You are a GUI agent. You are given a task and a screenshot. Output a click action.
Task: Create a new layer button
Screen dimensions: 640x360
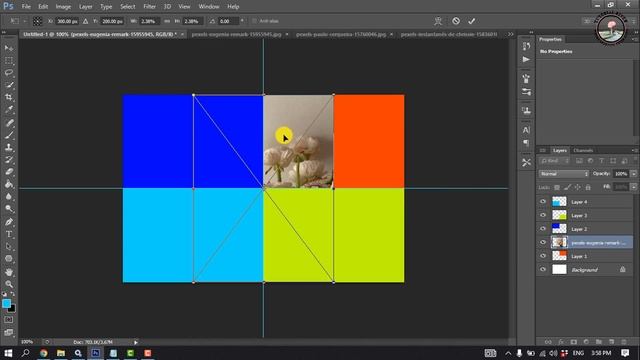click(x=611, y=342)
